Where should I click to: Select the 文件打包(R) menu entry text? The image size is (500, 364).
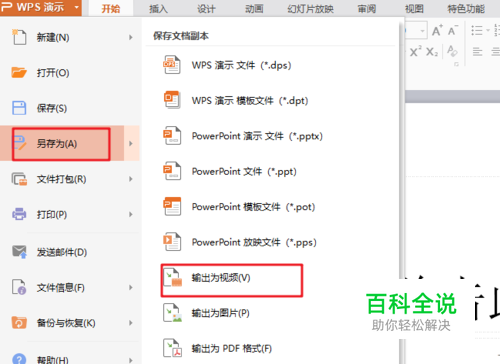[62, 179]
